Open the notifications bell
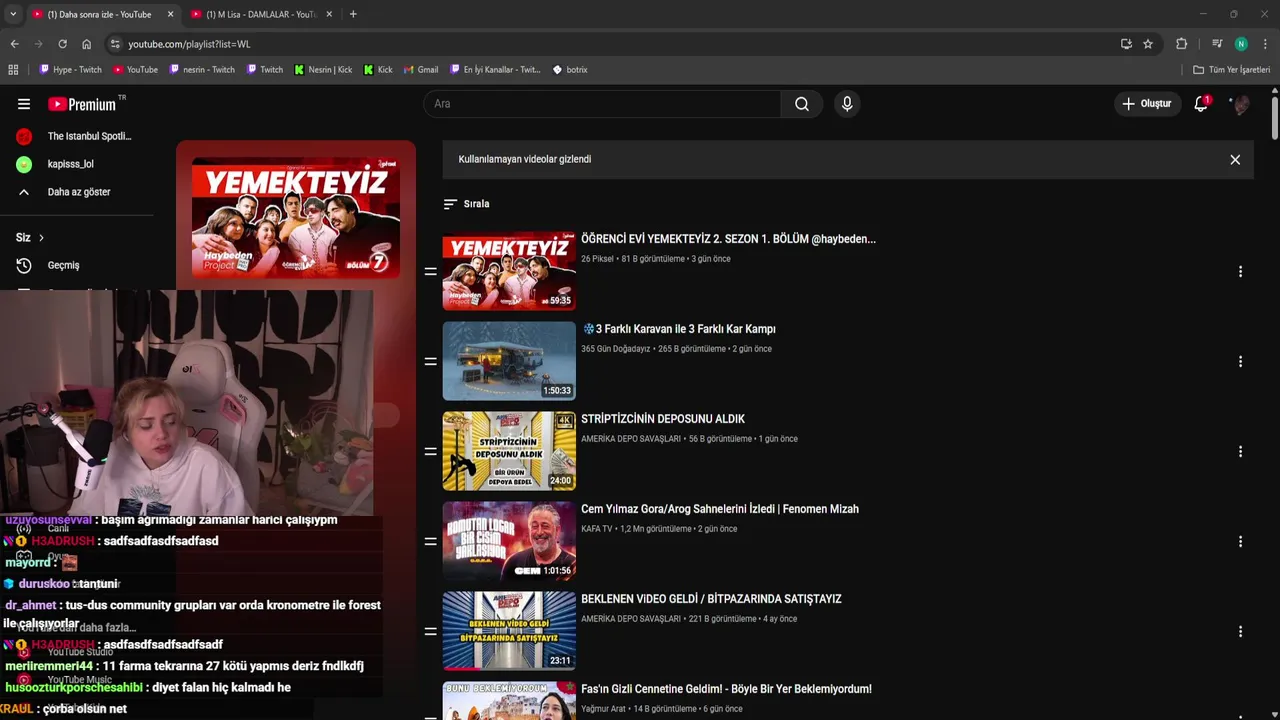Viewport: 1280px width, 720px height. 1201,104
